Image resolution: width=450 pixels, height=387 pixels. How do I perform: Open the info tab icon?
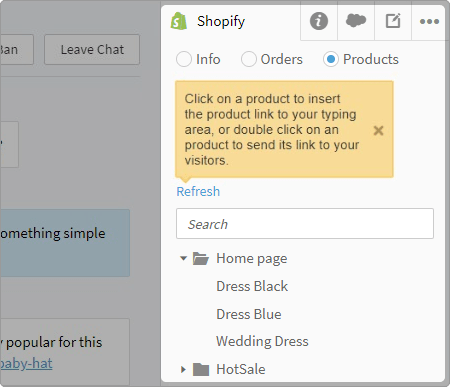[319, 21]
